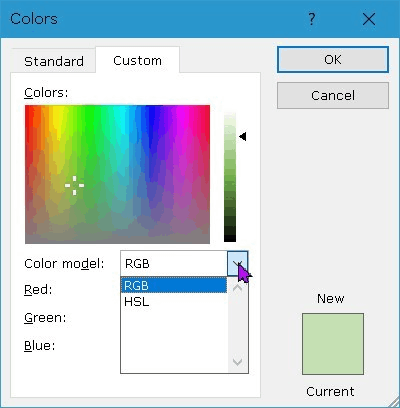
Task: Click the Green label
Action: [45, 318]
